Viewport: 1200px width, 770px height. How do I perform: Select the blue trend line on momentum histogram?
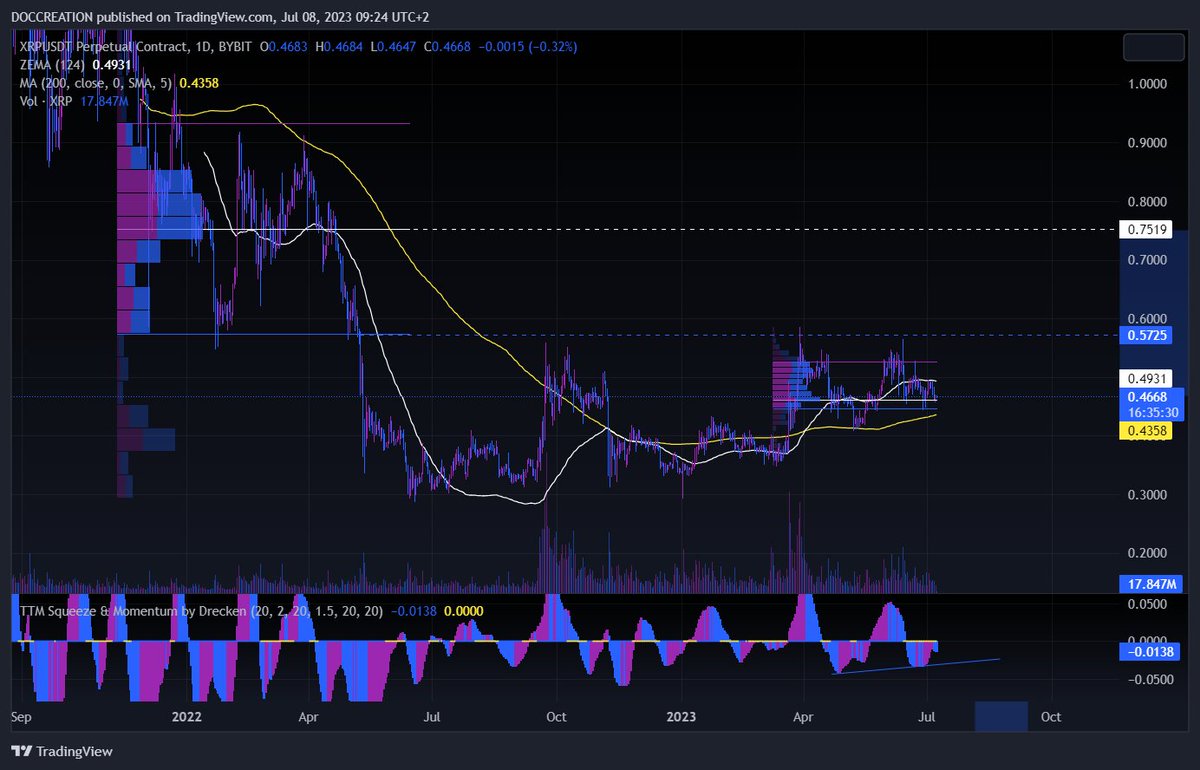pyautogui.click(x=915, y=666)
